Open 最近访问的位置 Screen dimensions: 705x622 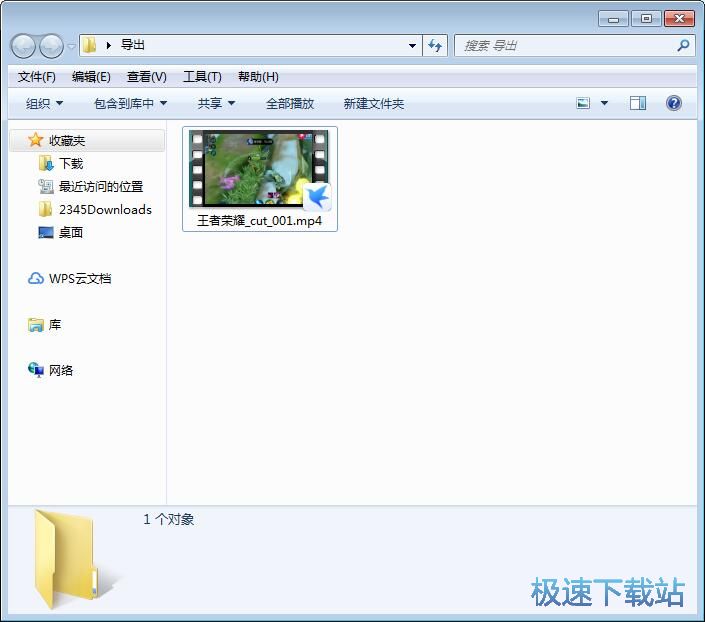point(101,187)
